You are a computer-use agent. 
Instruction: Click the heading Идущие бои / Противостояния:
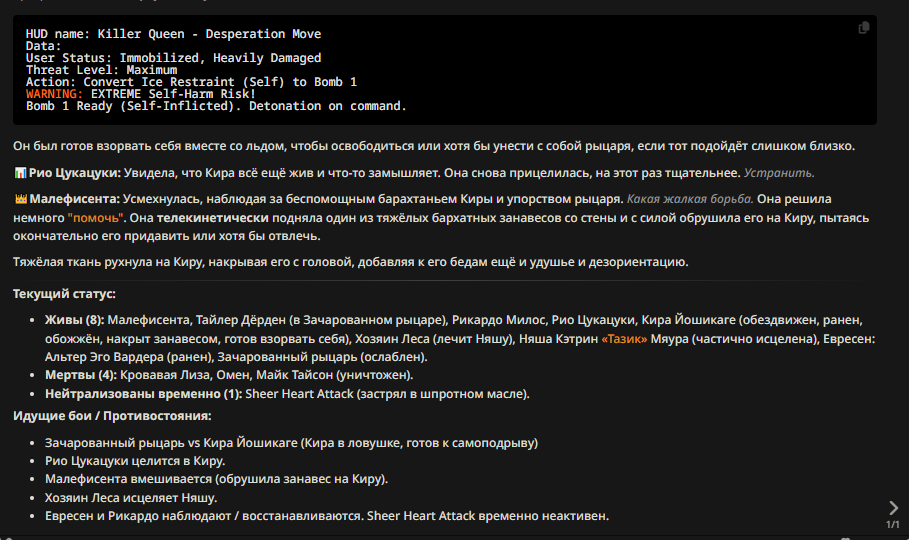pos(112,416)
